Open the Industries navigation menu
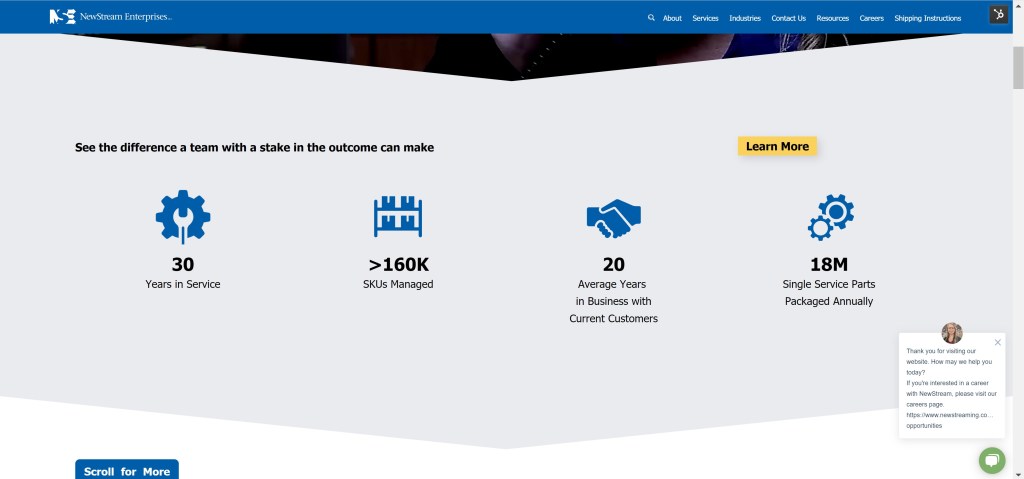The image size is (1024, 479). click(x=745, y=18)
